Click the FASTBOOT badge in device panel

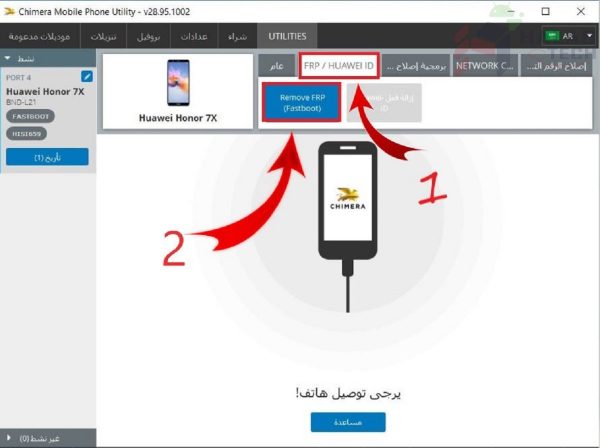(30, 116)
